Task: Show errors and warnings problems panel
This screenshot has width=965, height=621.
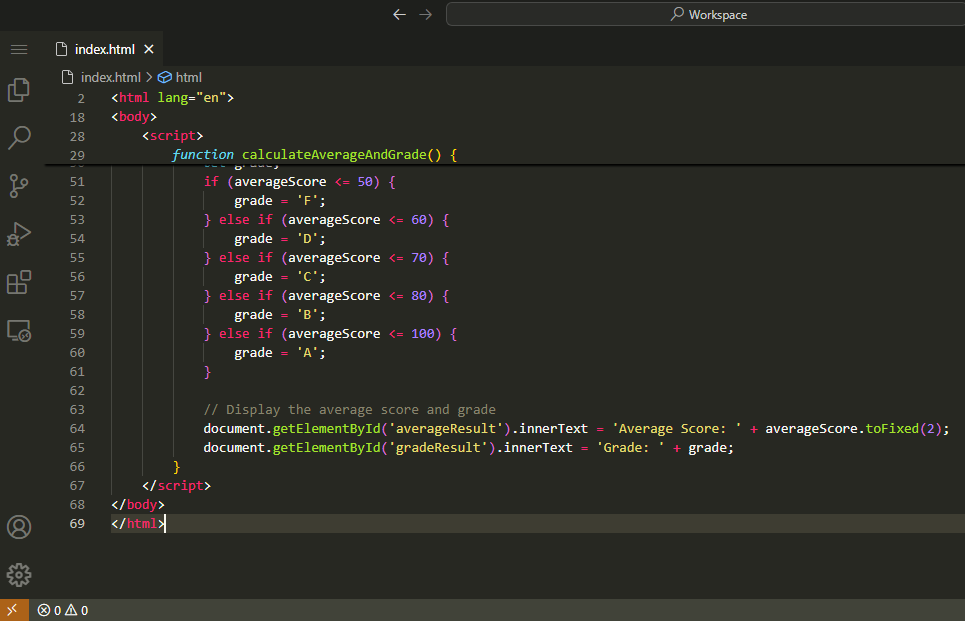Action: [62, 610]
